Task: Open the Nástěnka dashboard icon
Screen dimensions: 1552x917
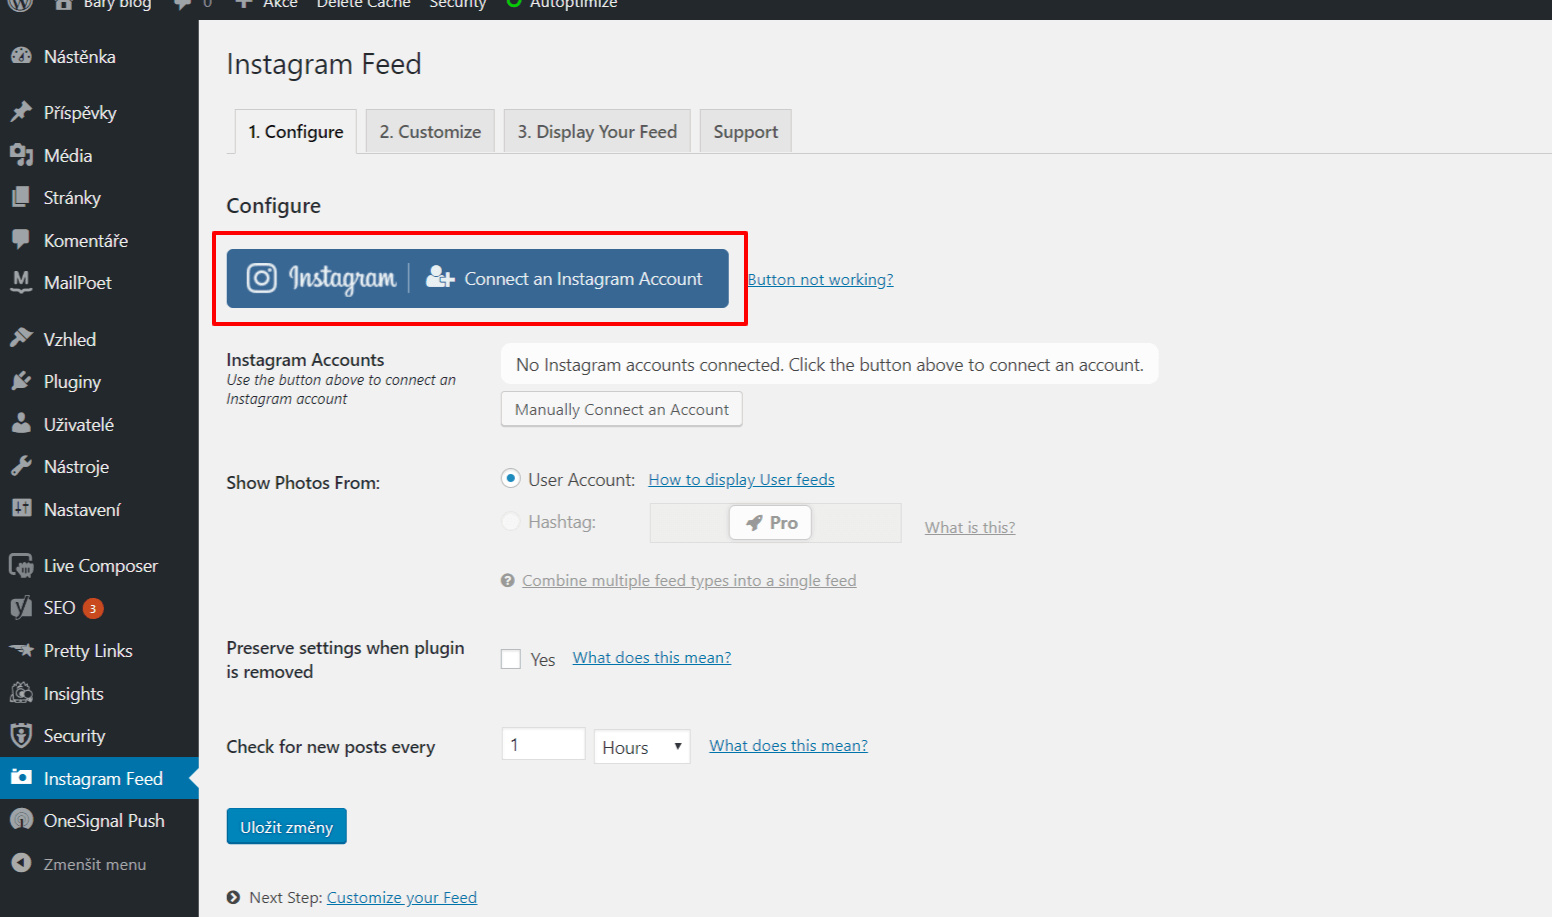Action: tap(21, 56)
